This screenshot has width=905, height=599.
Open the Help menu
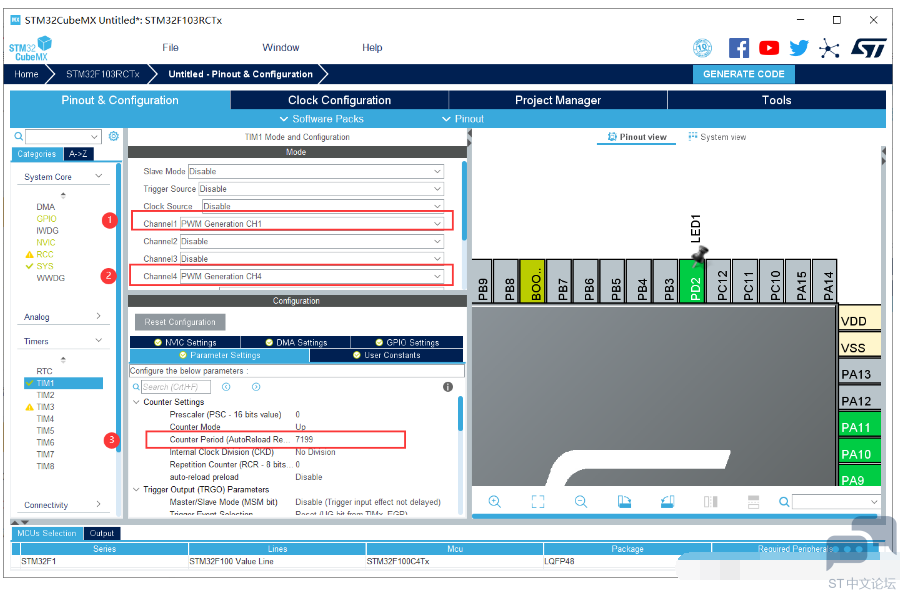pos(372,47)
